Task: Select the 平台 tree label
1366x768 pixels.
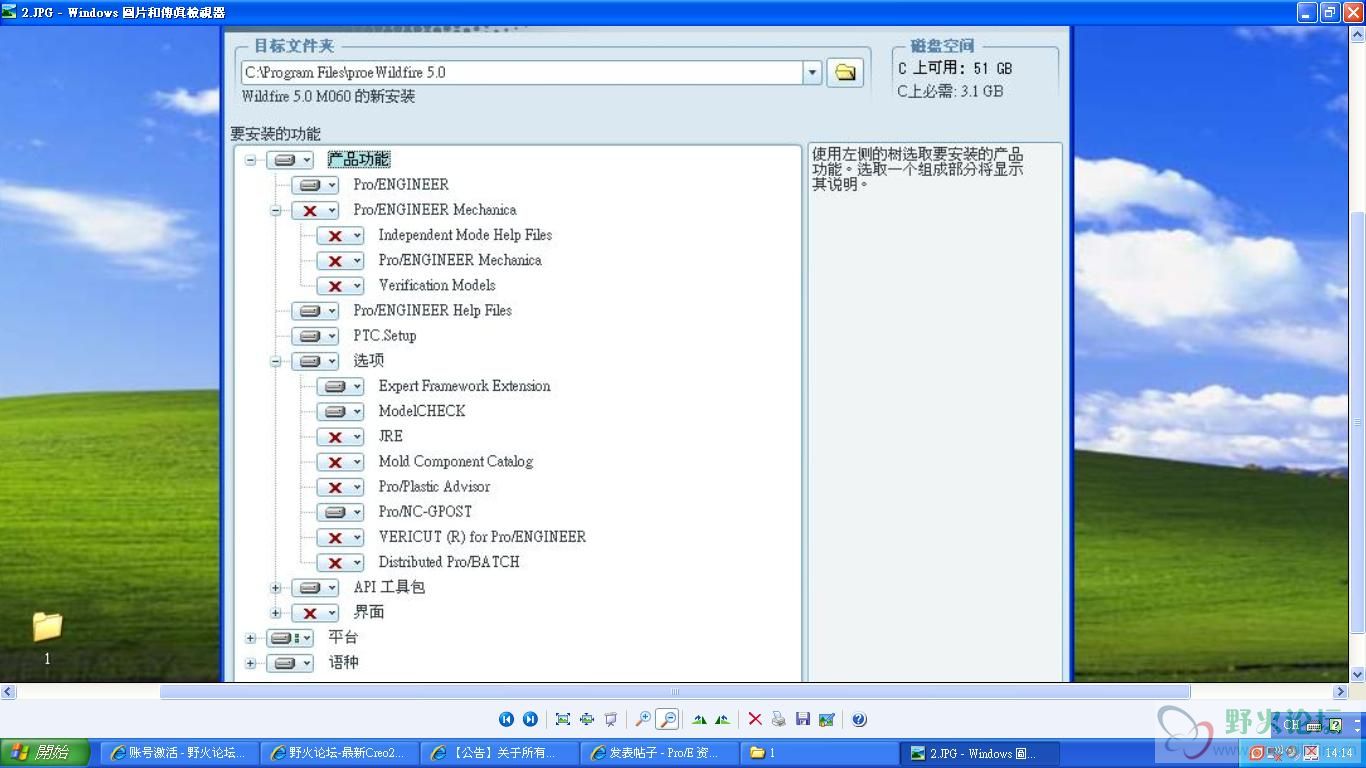Action: coord(343,638)
